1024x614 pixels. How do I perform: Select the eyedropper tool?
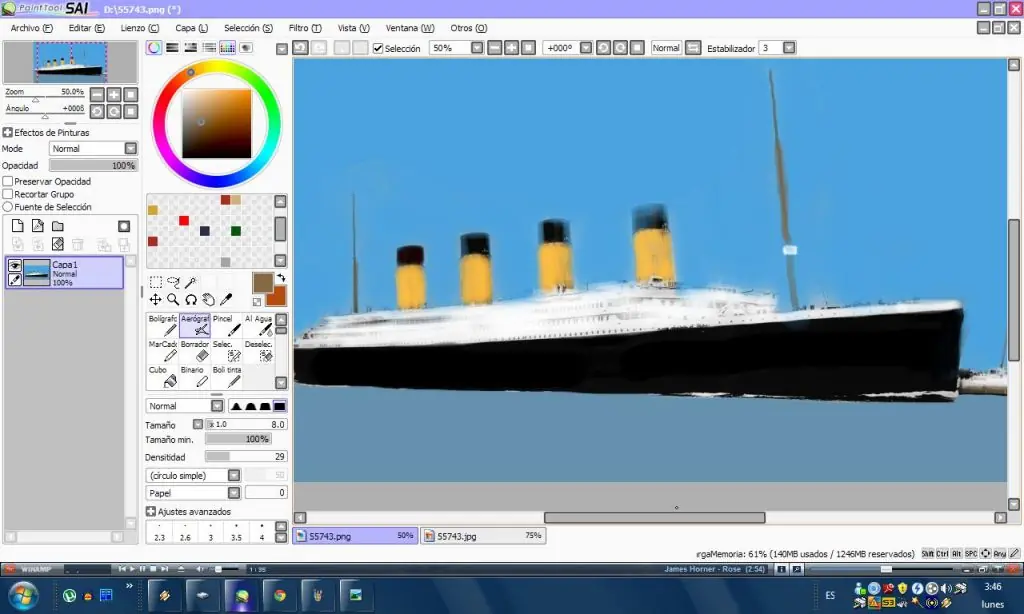226,300
